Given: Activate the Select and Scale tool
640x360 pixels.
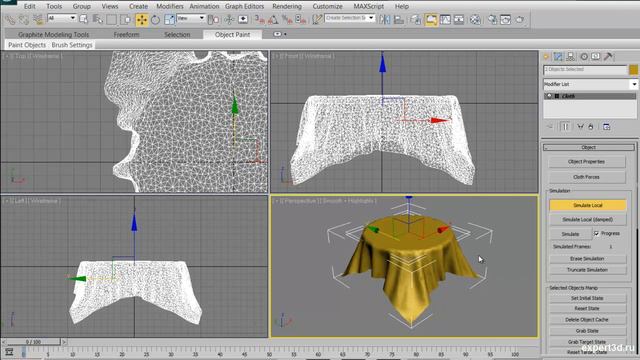Looking at the screenshot, I should pyautogui.click(x=169, y=19).
